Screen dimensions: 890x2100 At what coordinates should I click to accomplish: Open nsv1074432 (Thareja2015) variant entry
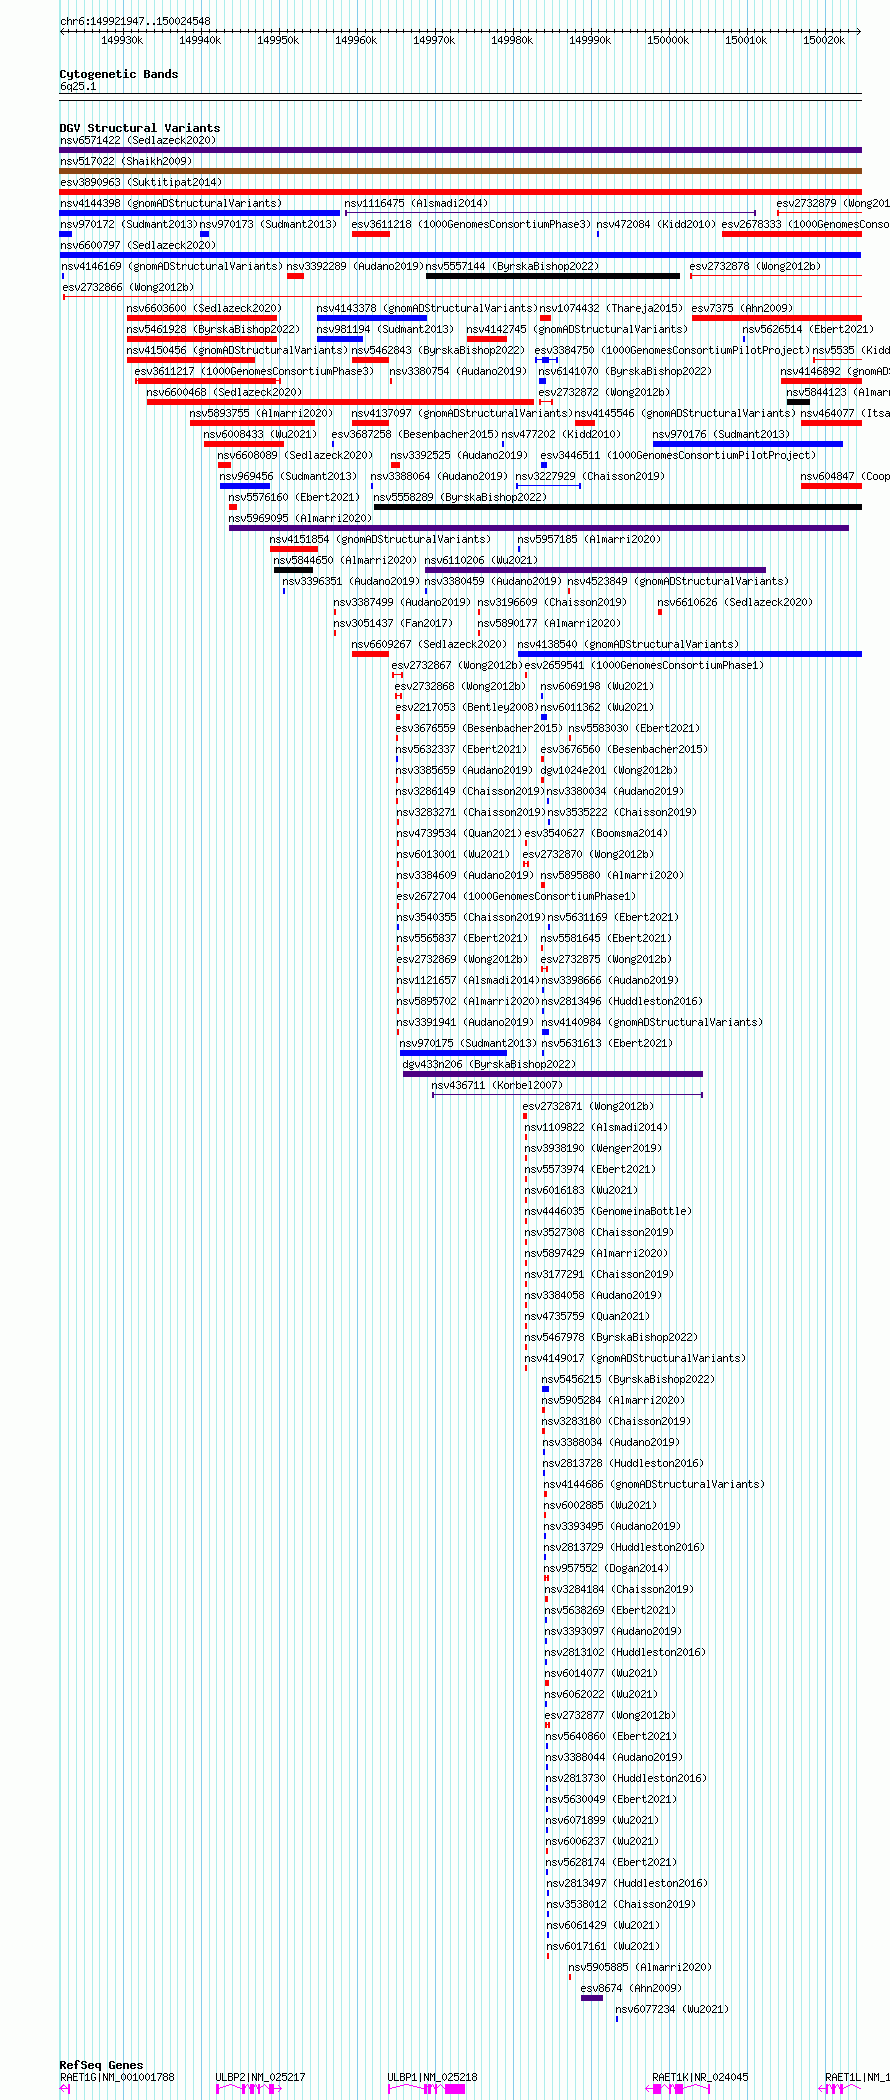click(x=611, y=309)
